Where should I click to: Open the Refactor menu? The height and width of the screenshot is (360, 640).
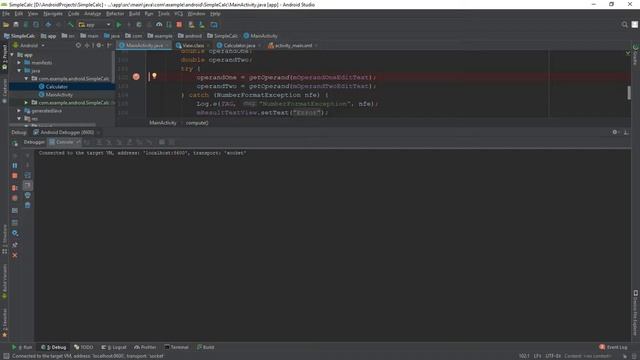115,14
